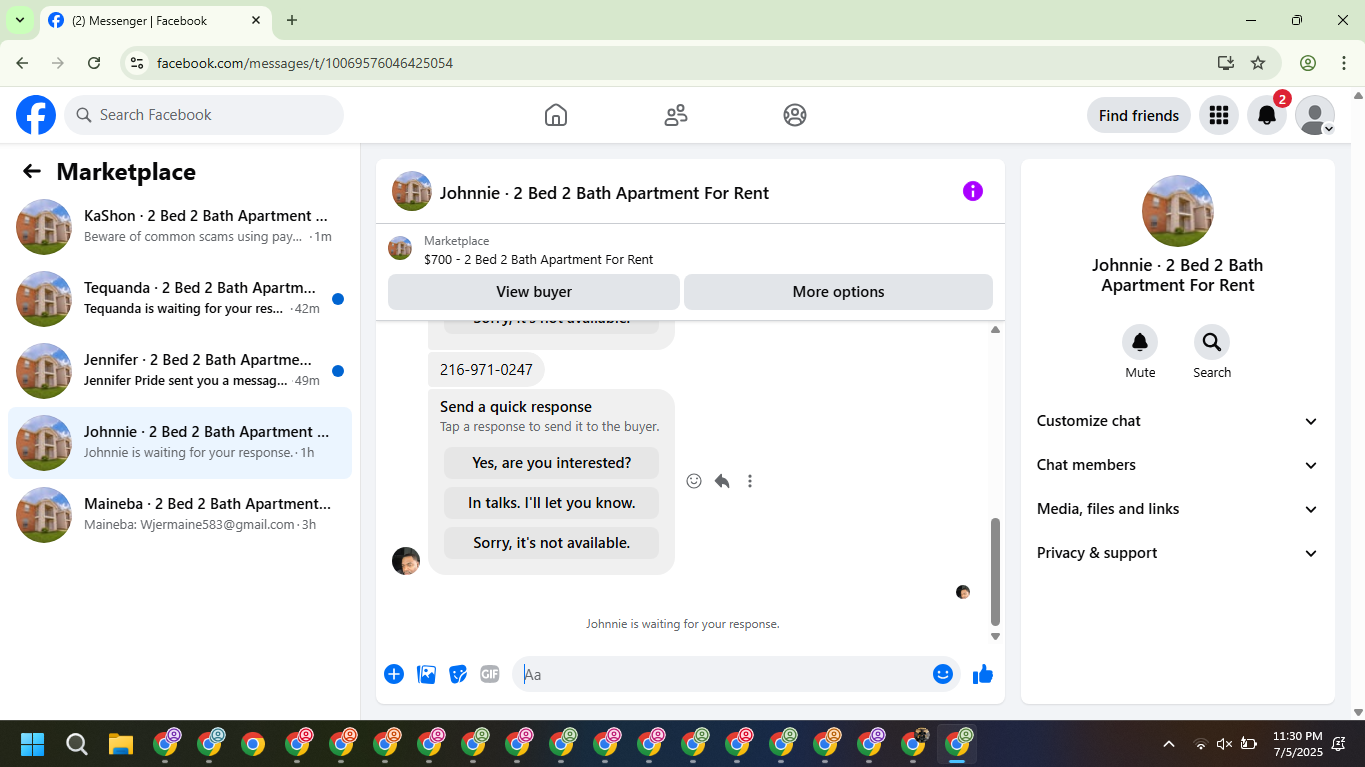This screenshot has height=767, width=1365.
Task: Expand the Chat members section
Action: tap(1178, 465)
